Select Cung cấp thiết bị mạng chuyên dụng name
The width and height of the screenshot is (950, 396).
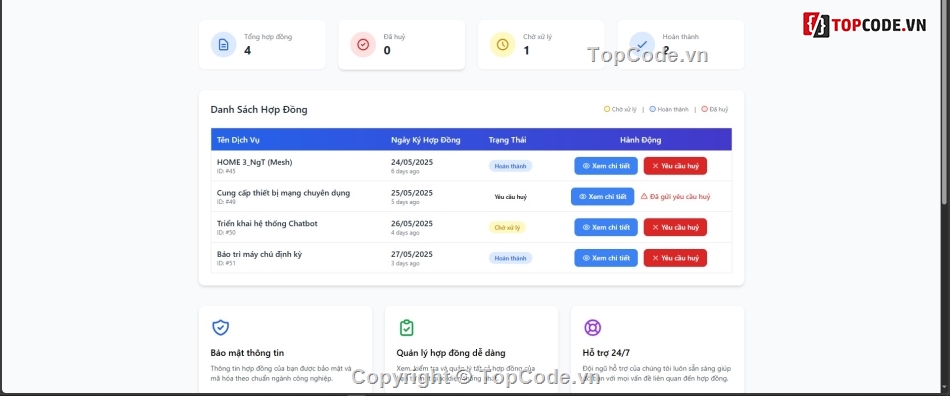284,193
